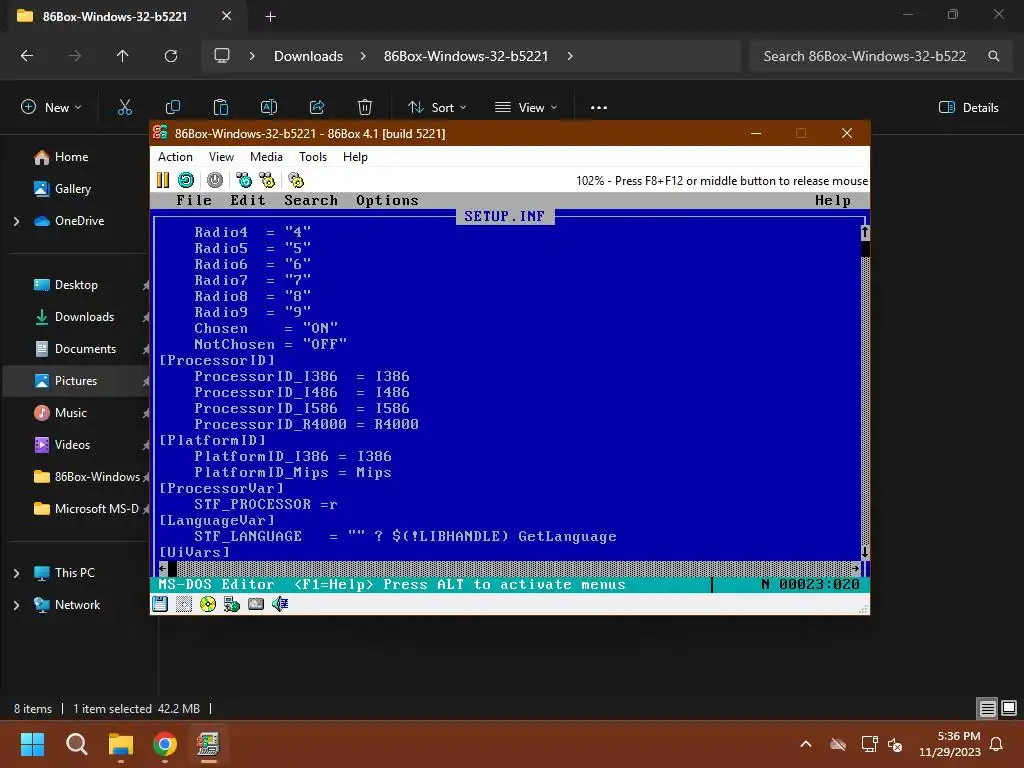
Task: Open the Windows Start menu
Action: 32,744
